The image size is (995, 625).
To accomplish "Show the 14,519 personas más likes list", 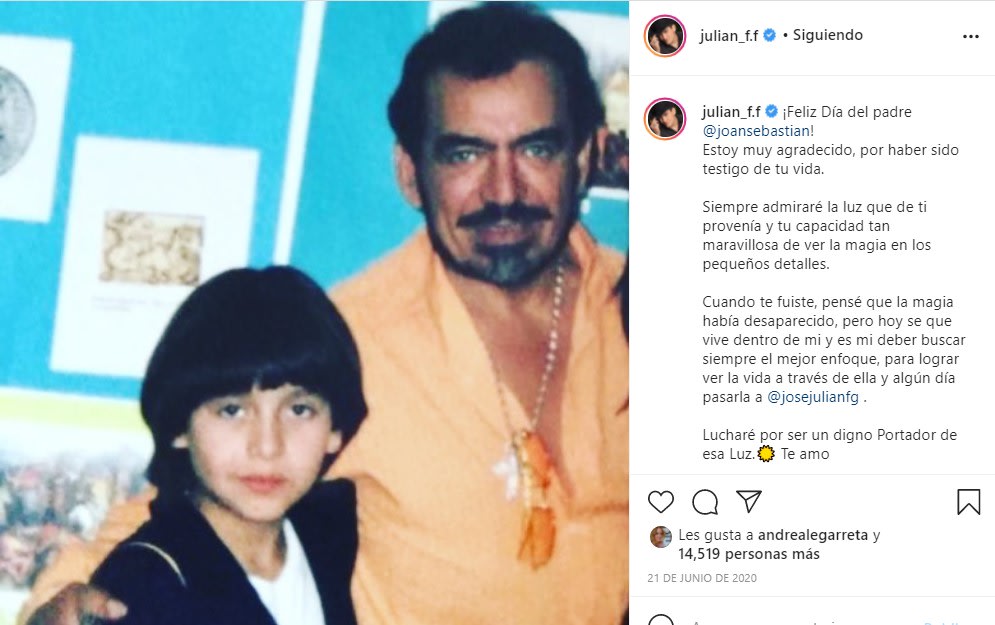I will [x=749, y=554].
